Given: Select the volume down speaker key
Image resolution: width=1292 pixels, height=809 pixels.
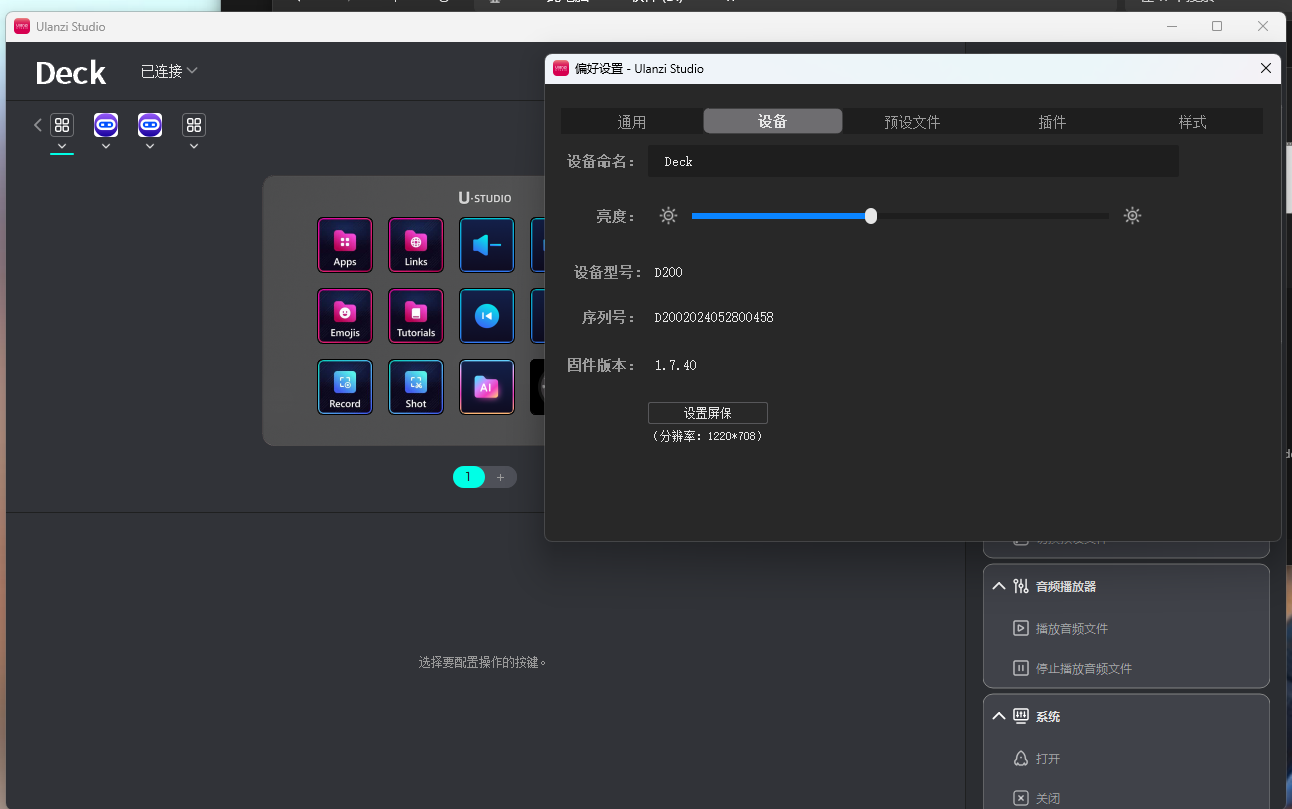Looking at the screenshot, I should [487, 245].
